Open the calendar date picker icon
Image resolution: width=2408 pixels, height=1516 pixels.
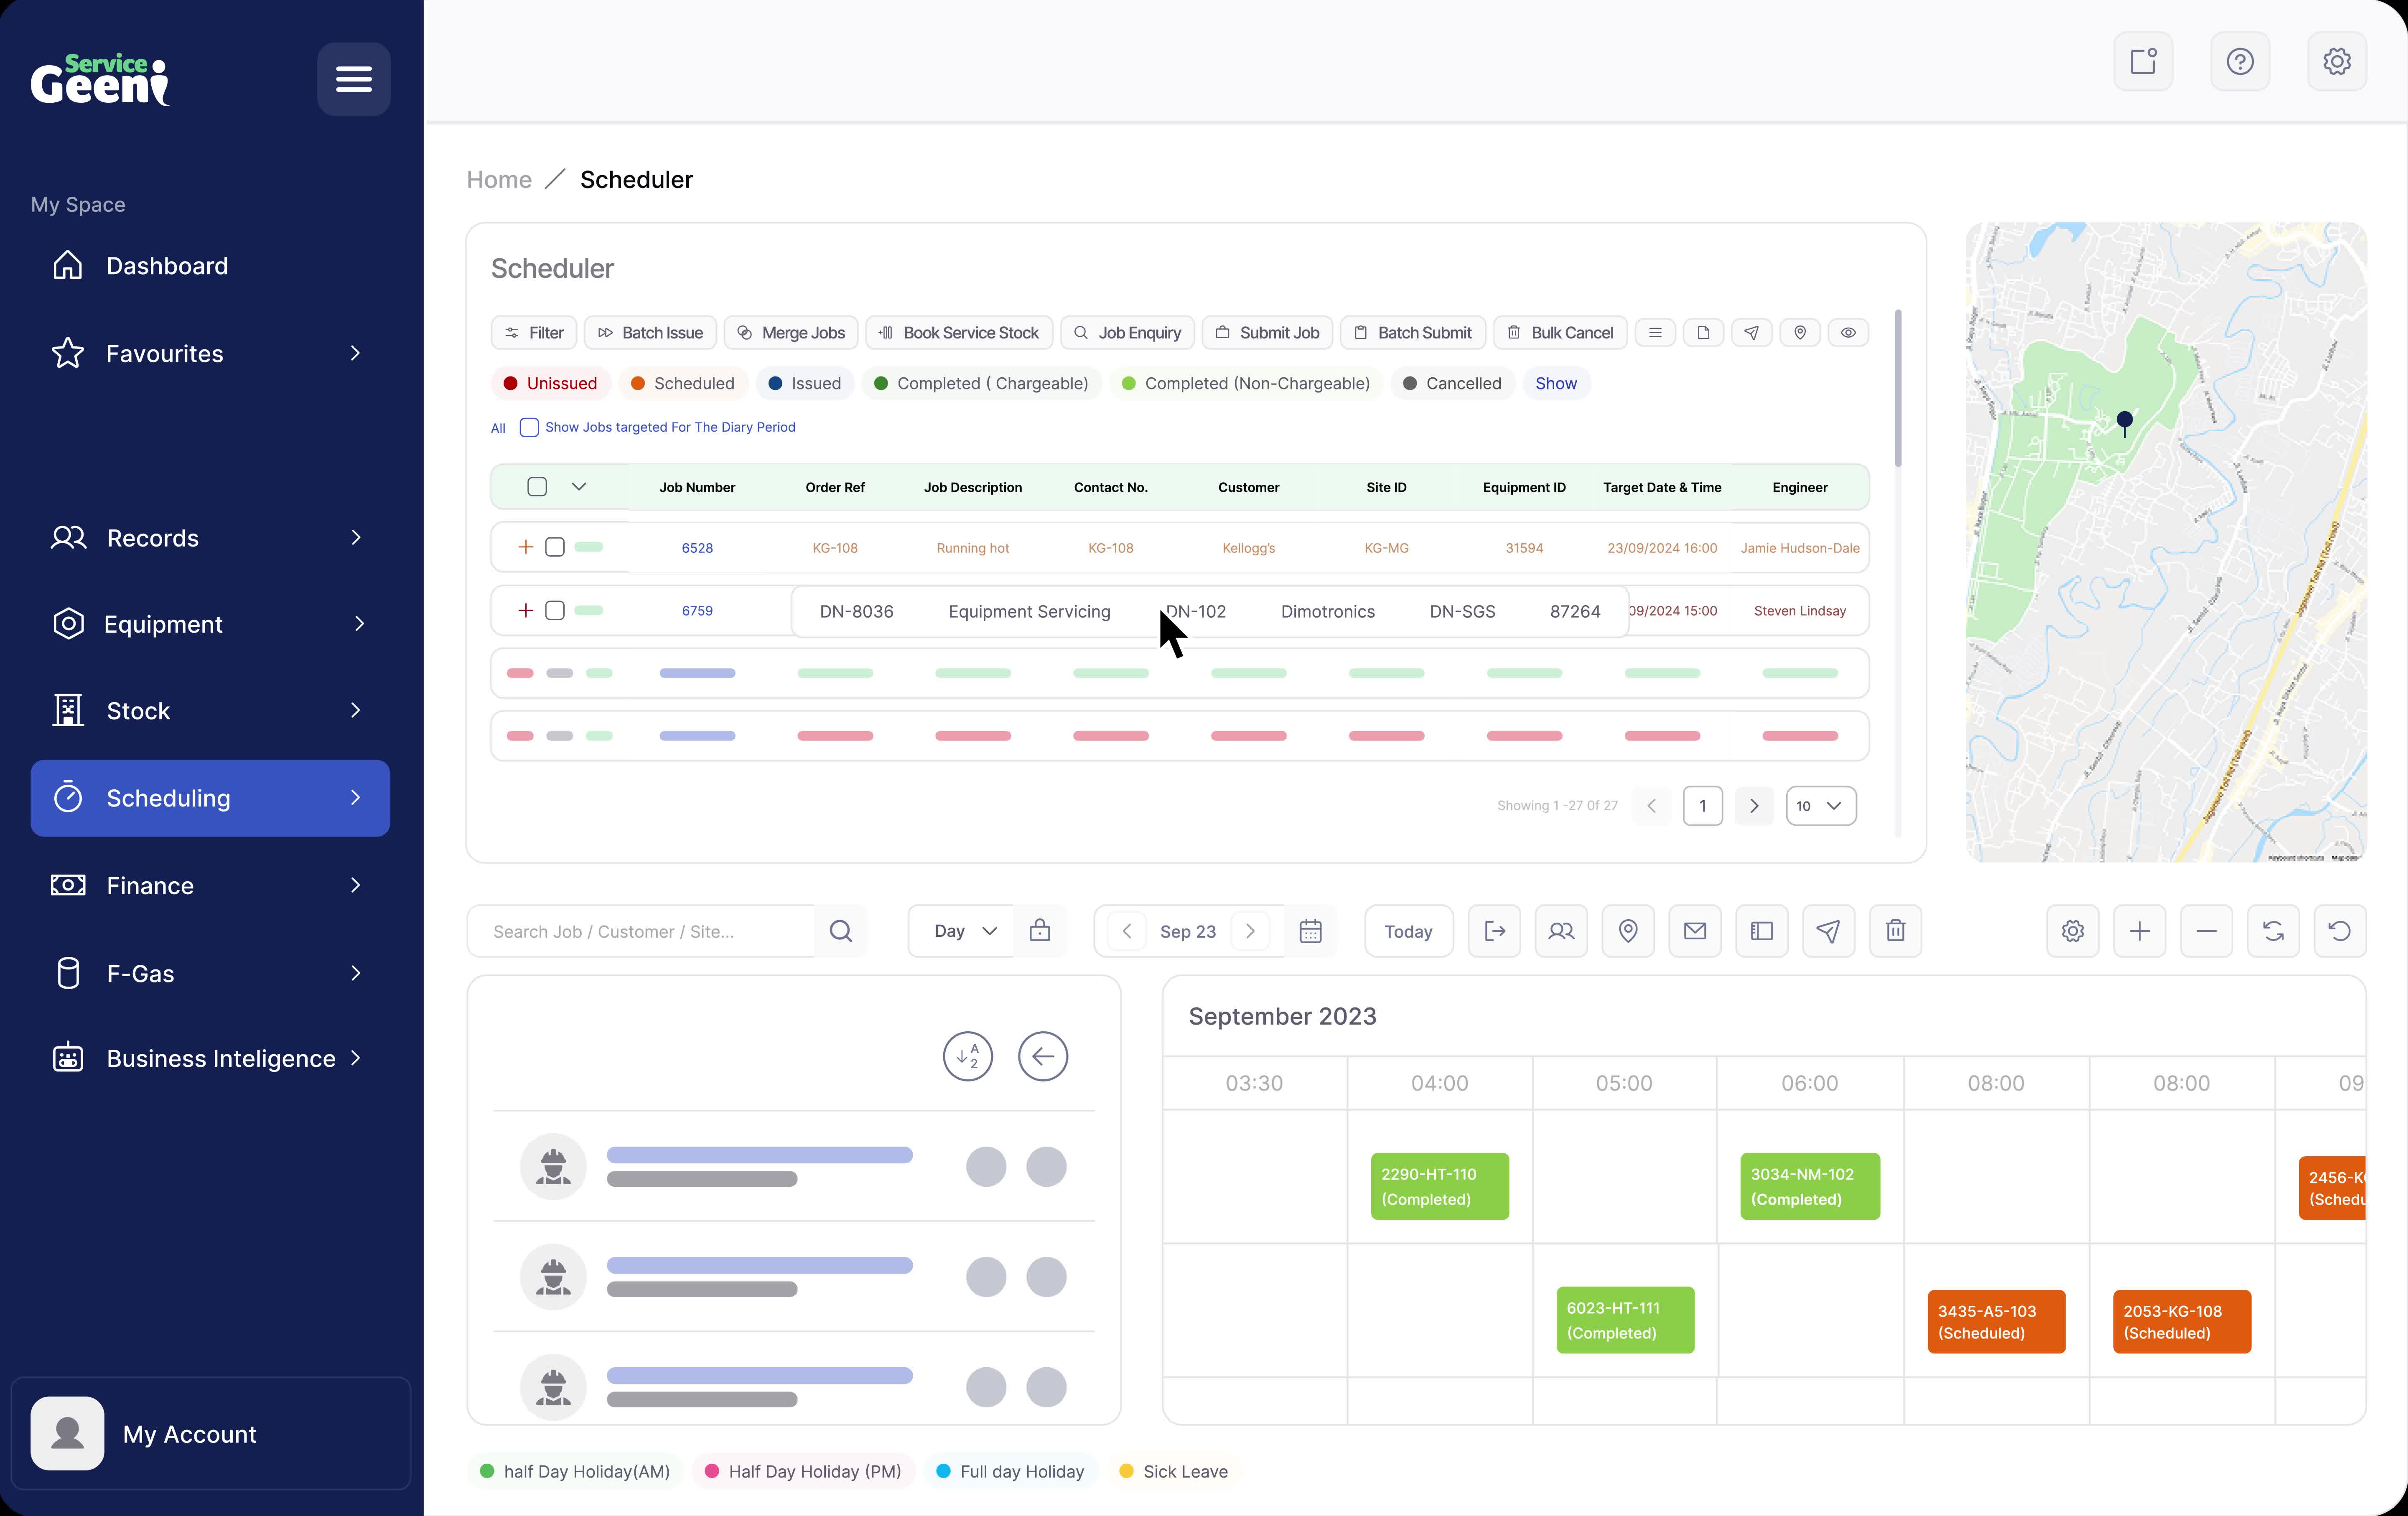(1310, 931)
